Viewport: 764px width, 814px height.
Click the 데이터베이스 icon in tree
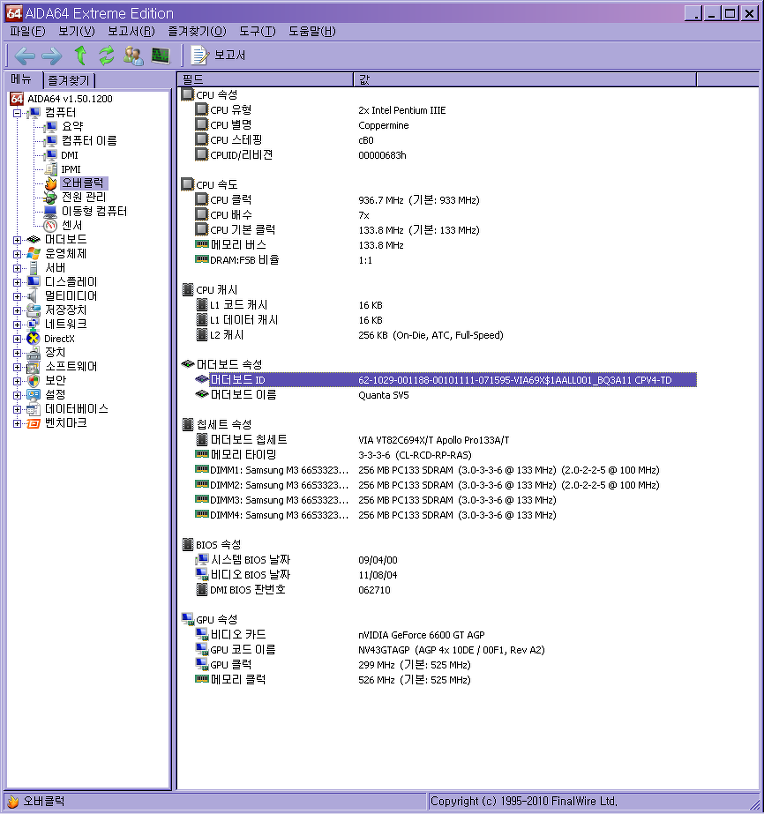coord(33,410)
